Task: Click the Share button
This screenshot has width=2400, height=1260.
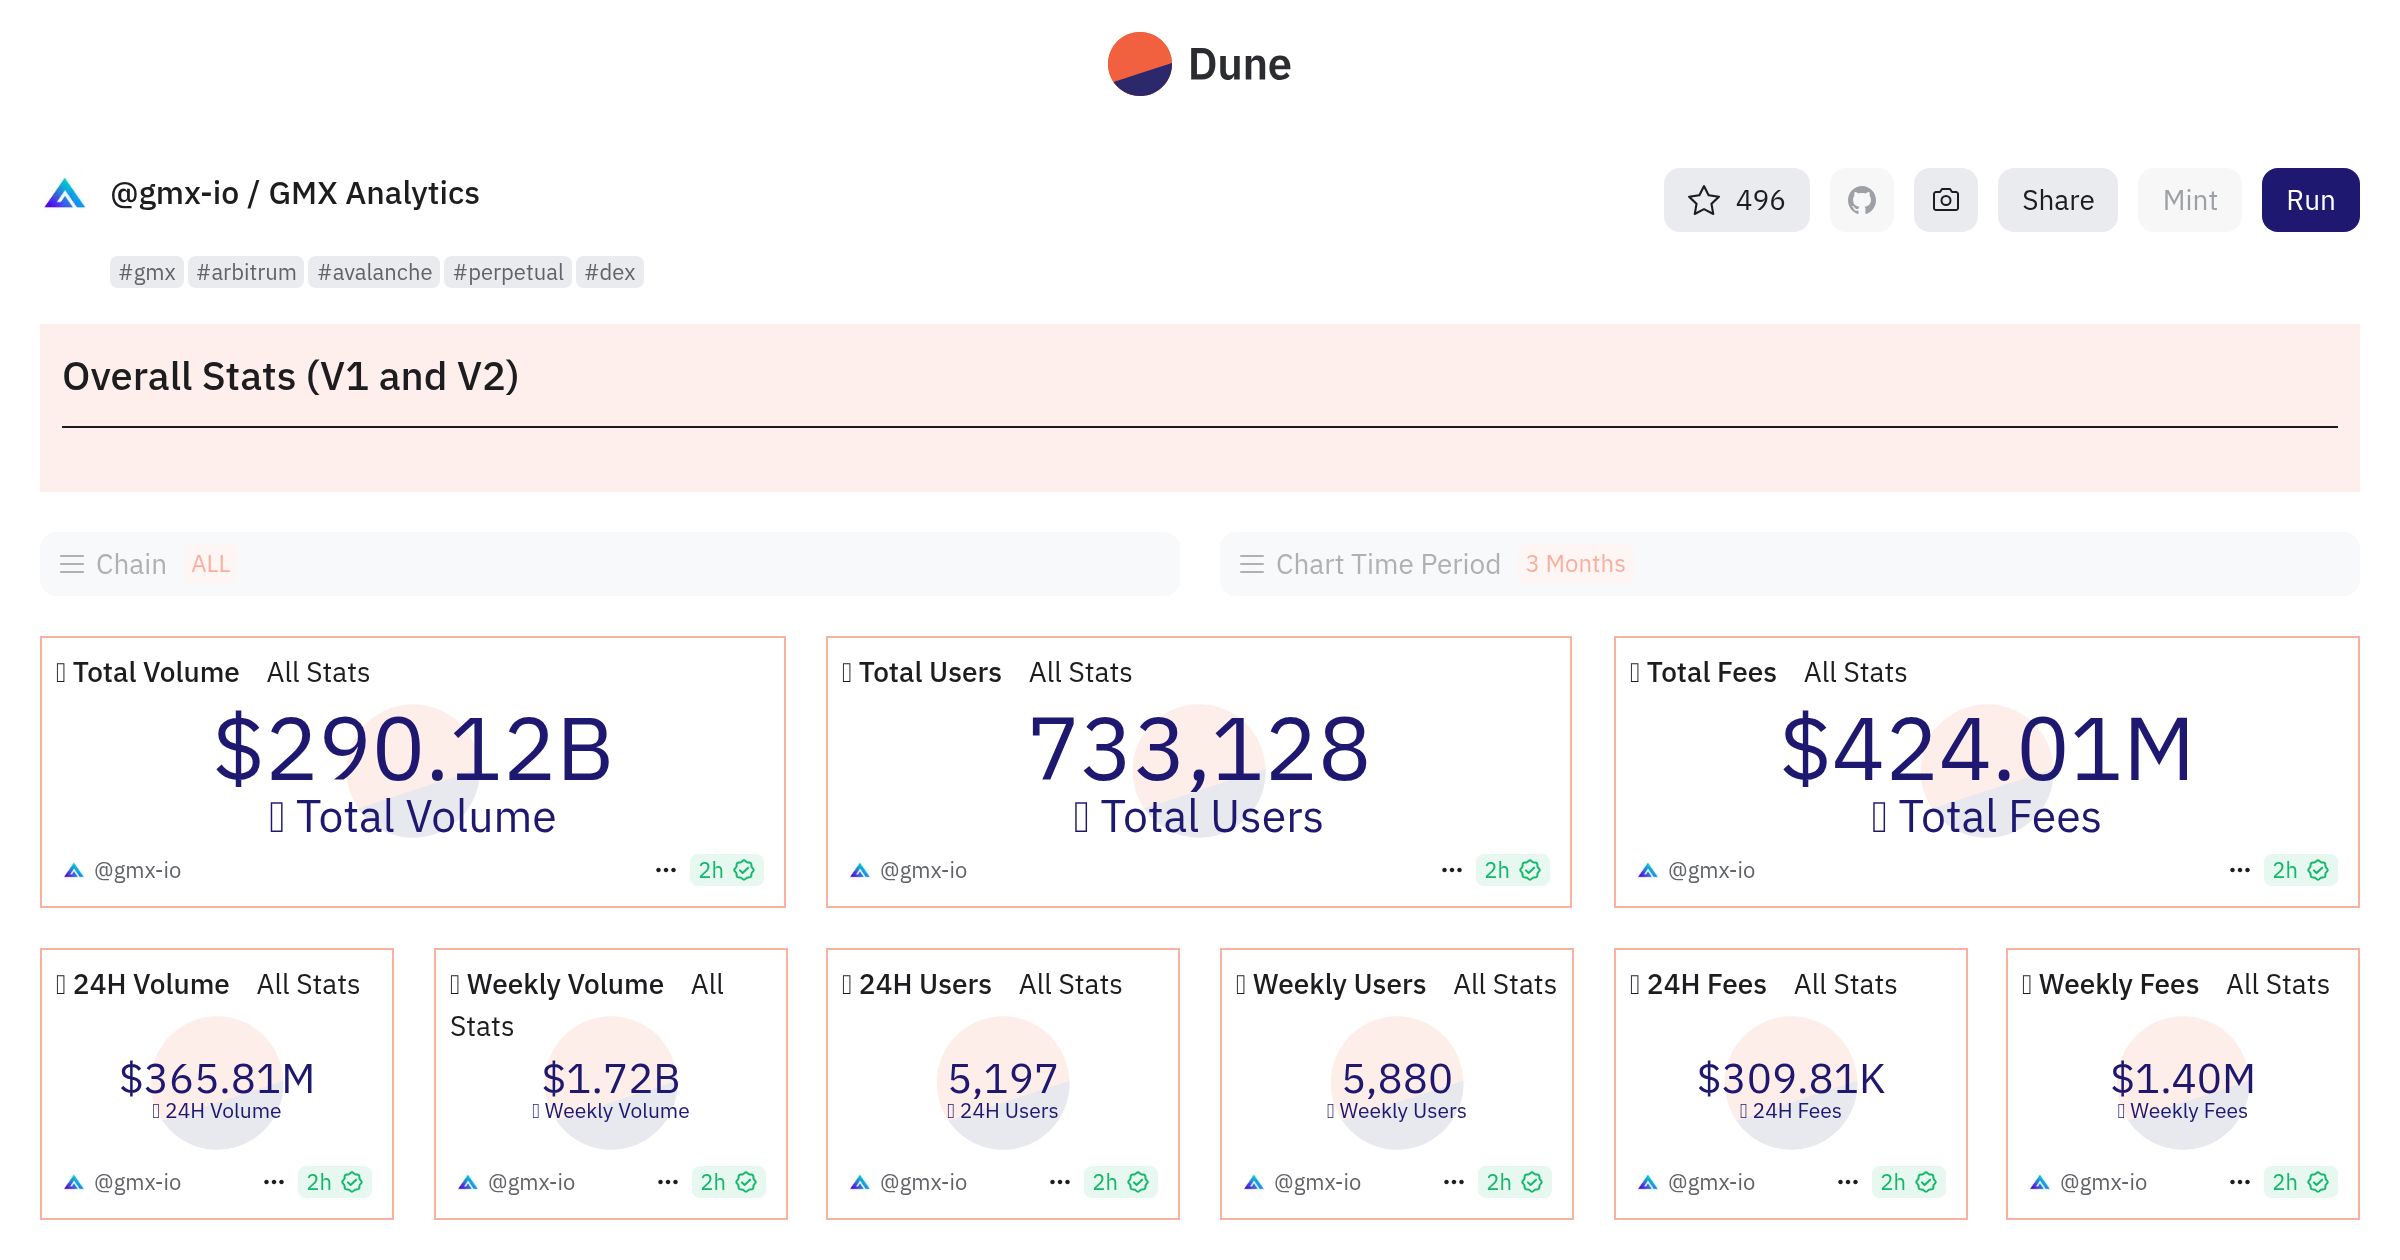Action: pos(2057,200)
